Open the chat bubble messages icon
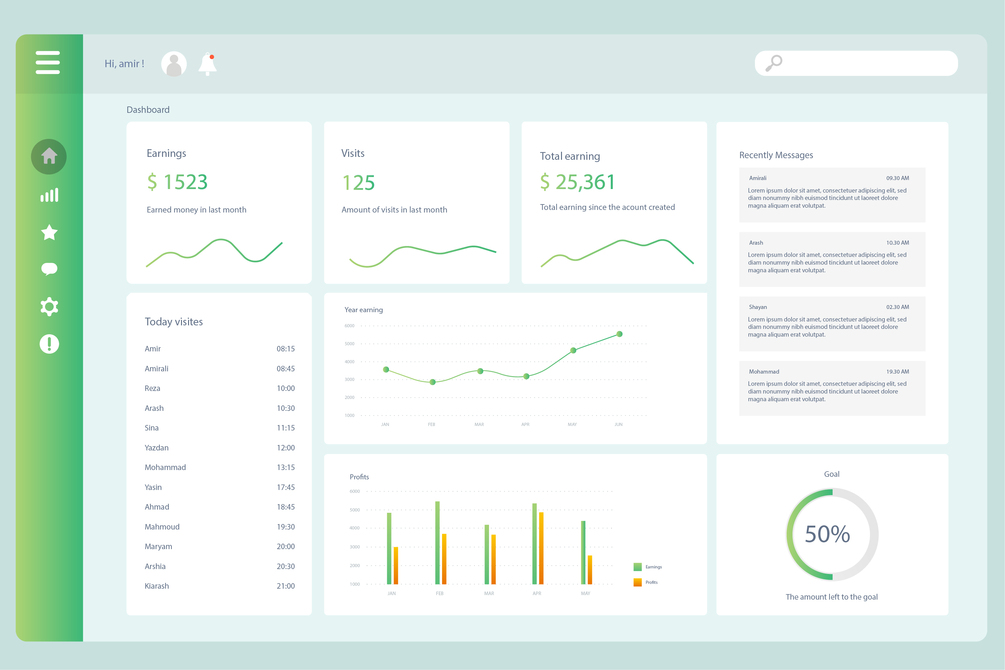 click(49, 269)
